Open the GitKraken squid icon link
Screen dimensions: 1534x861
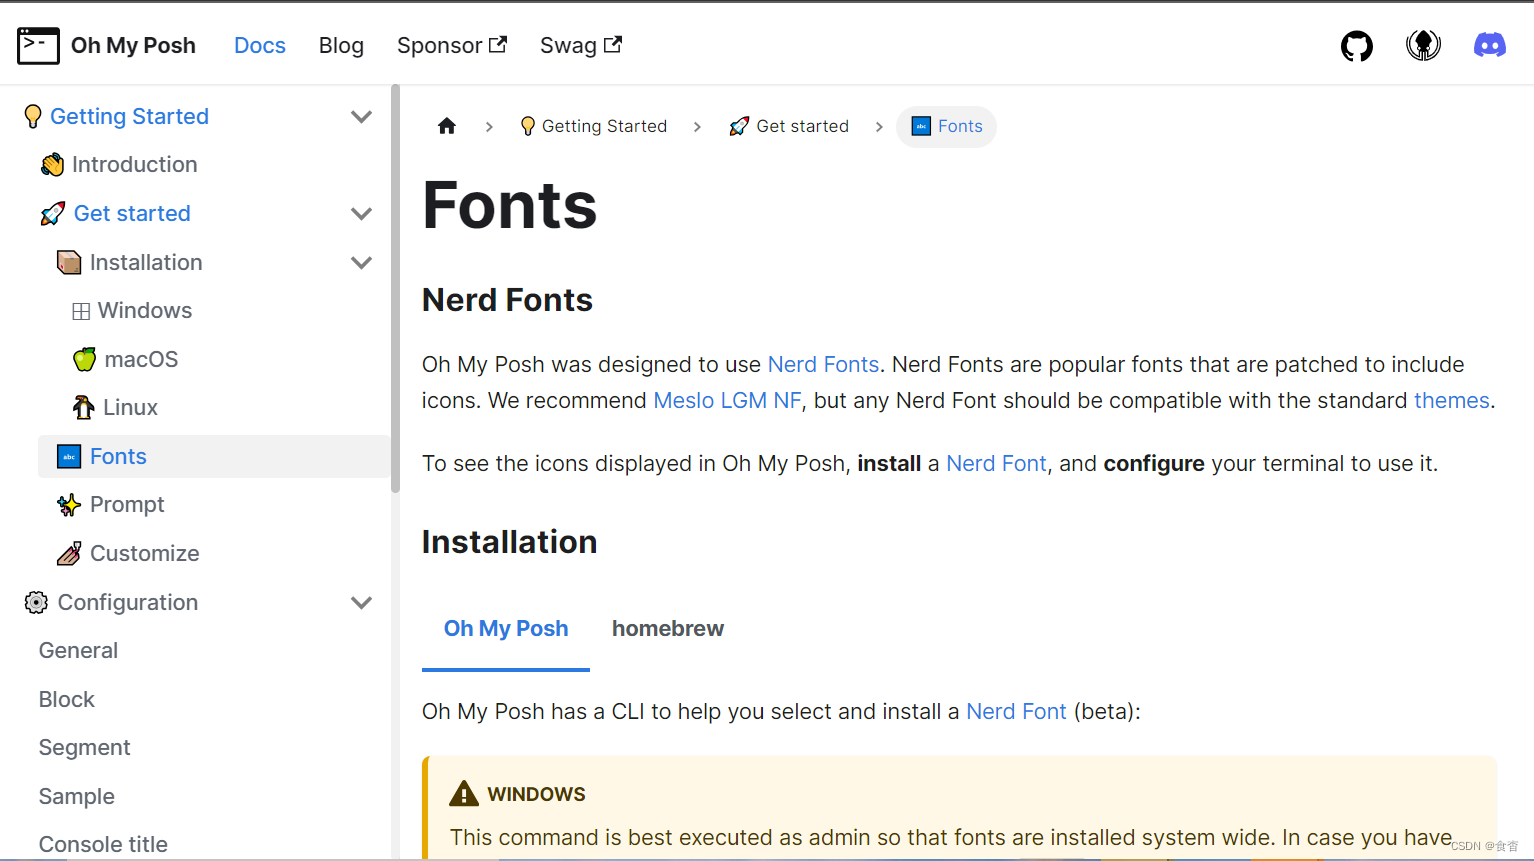[x=1423, y=45]
